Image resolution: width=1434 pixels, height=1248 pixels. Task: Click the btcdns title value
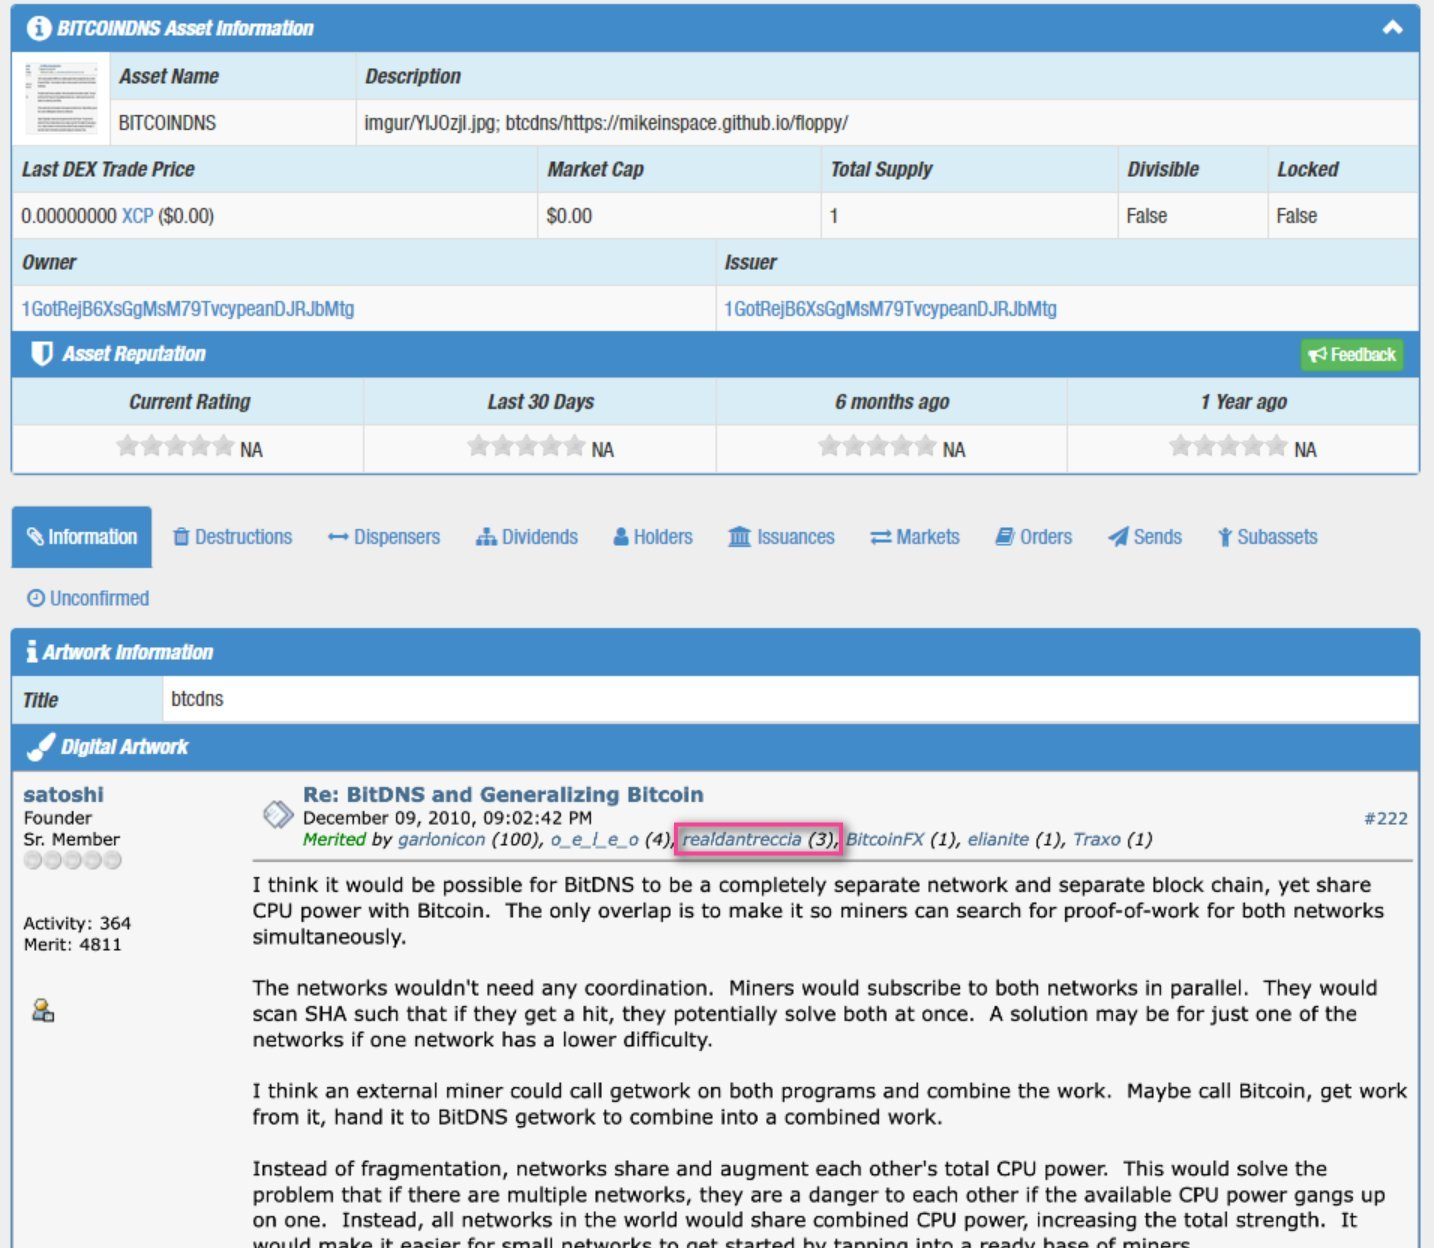[x=197, y=699]
